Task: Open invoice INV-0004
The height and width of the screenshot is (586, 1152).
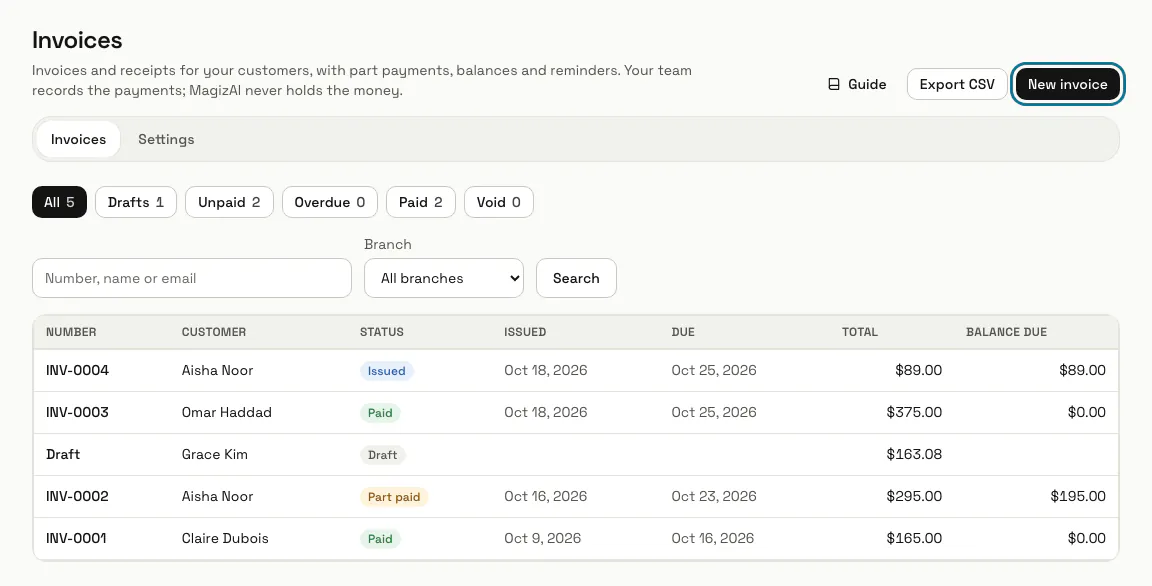Action: click(x=77, y=370)
